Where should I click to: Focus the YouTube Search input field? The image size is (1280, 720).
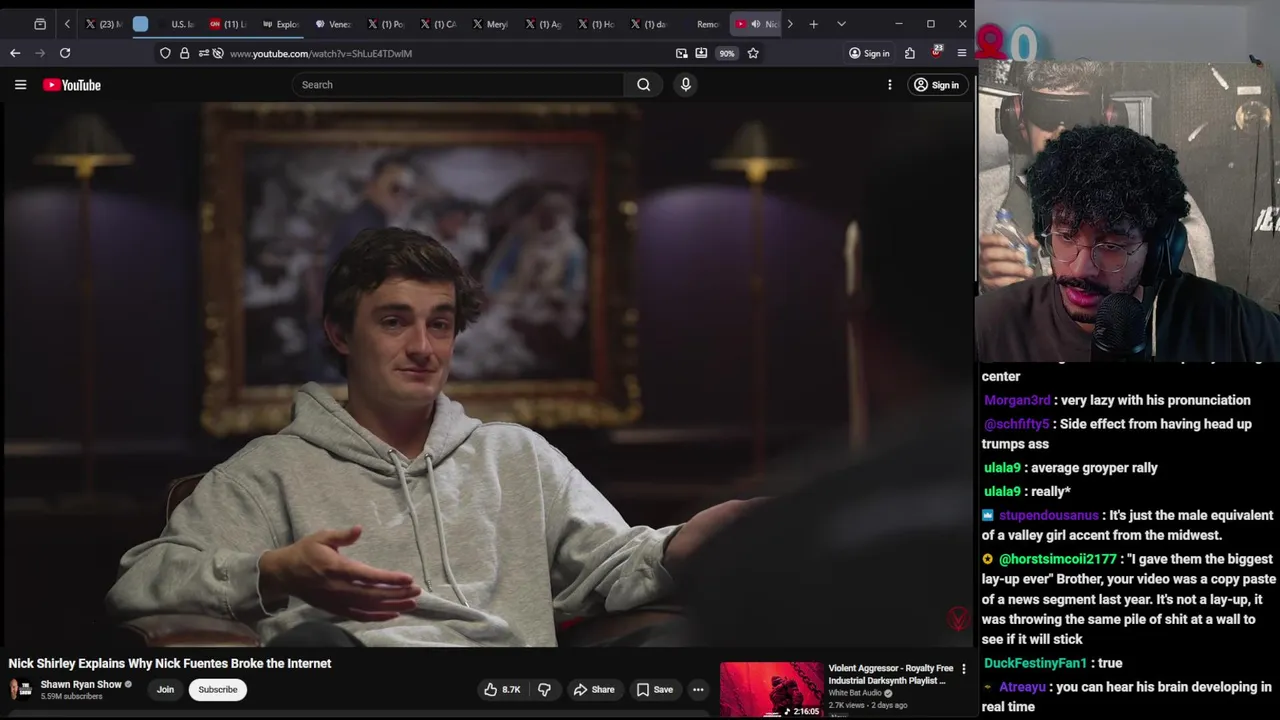(458, 85)
